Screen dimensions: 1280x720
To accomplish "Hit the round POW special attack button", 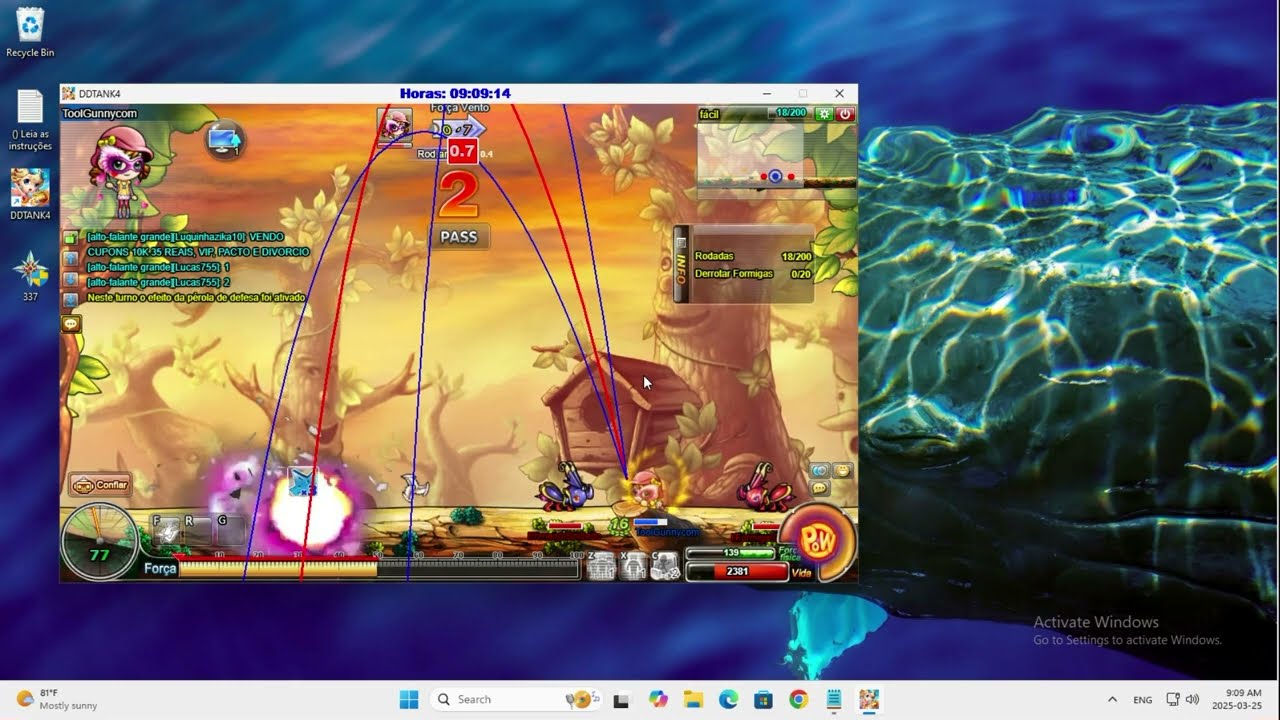I will coord(816,542).
